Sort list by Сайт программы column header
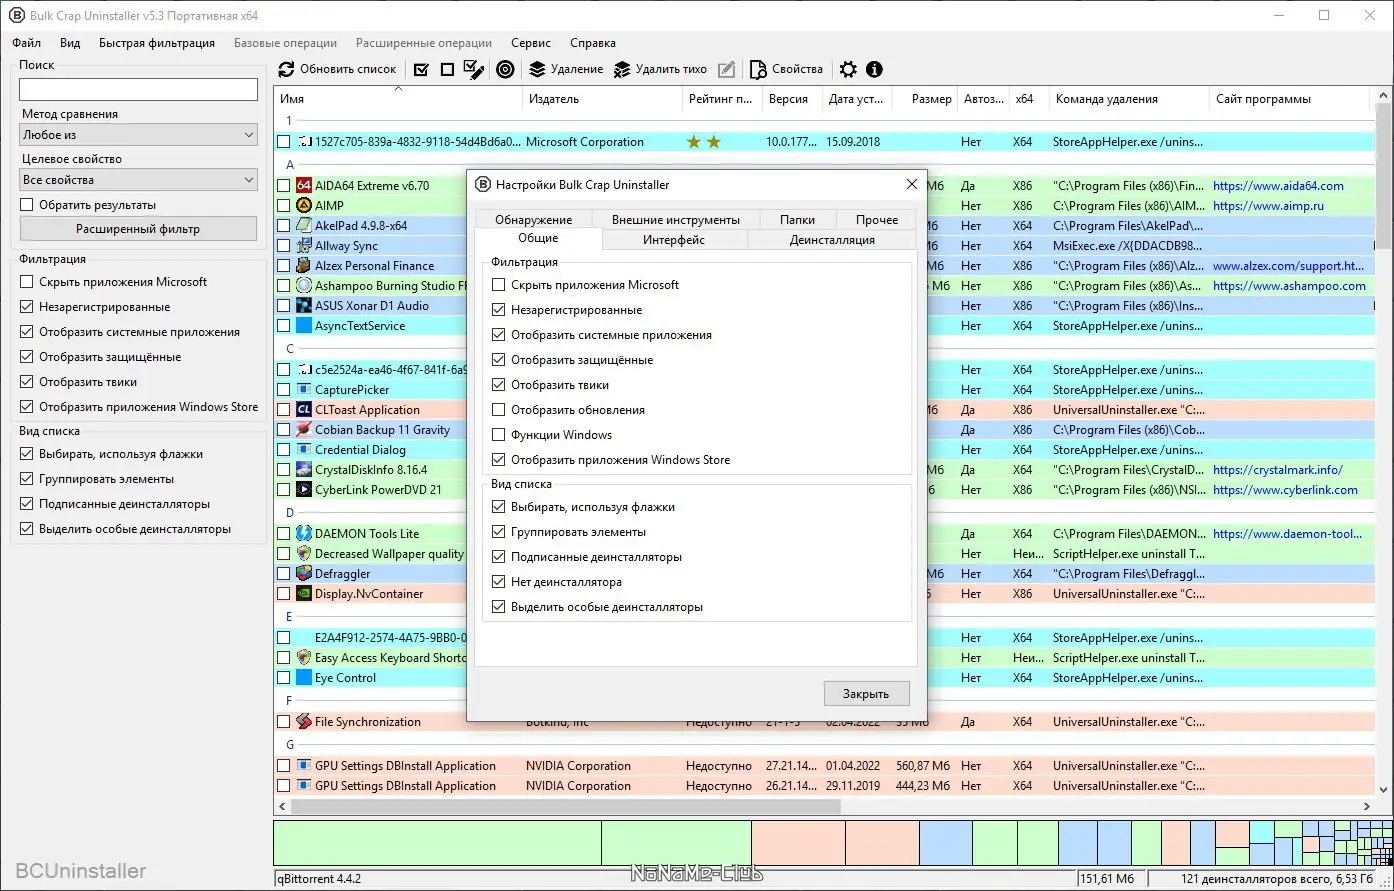1394x891 pixels. [x=1290, y=99]
